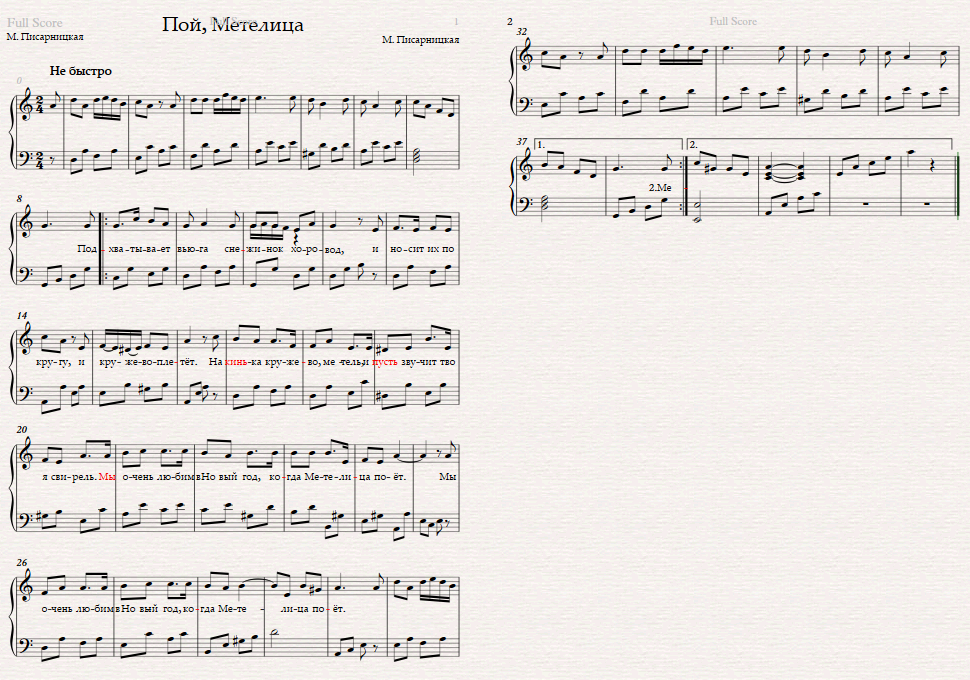970x680 pixels.
Task: Select the red lyric syllable "пусть"
Action: pyautogui.click(x=385, y=361)
